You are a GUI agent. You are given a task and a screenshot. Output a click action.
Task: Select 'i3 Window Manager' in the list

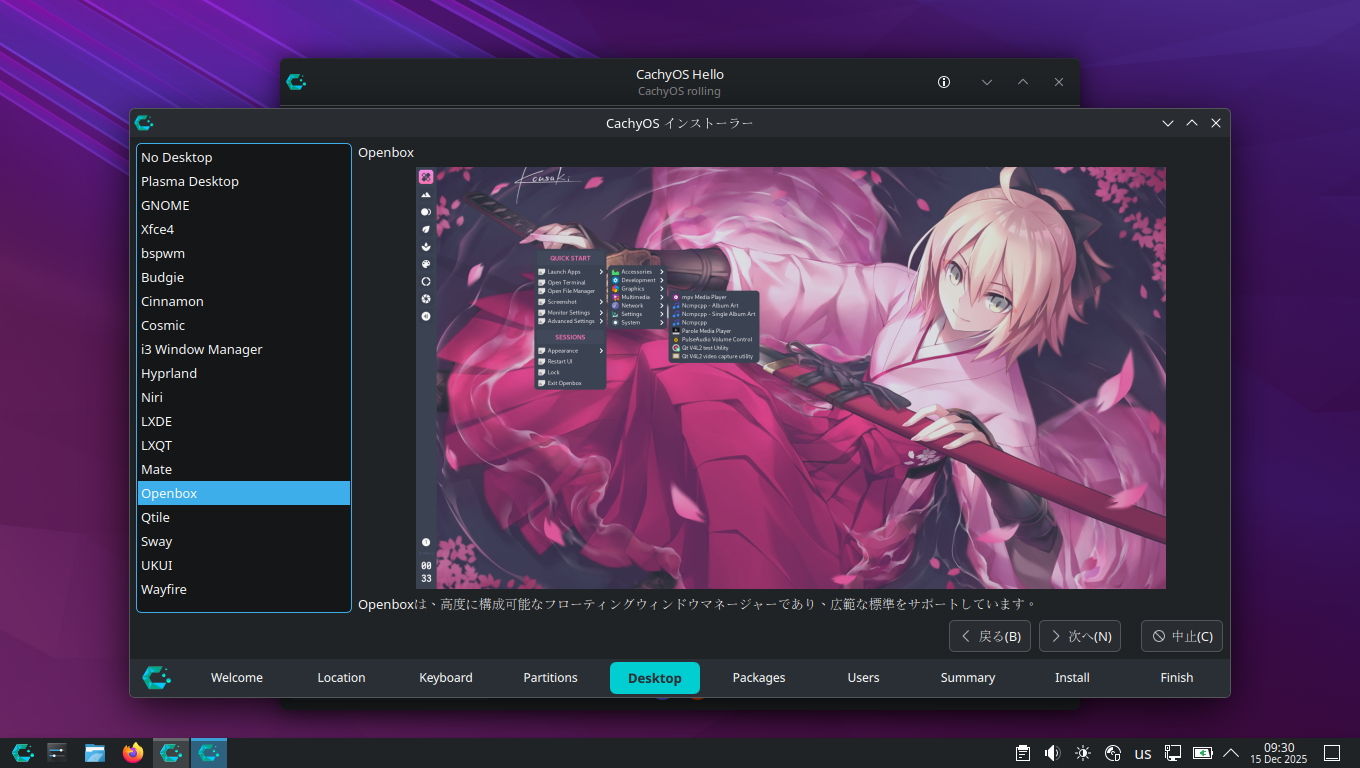(244, 349)
